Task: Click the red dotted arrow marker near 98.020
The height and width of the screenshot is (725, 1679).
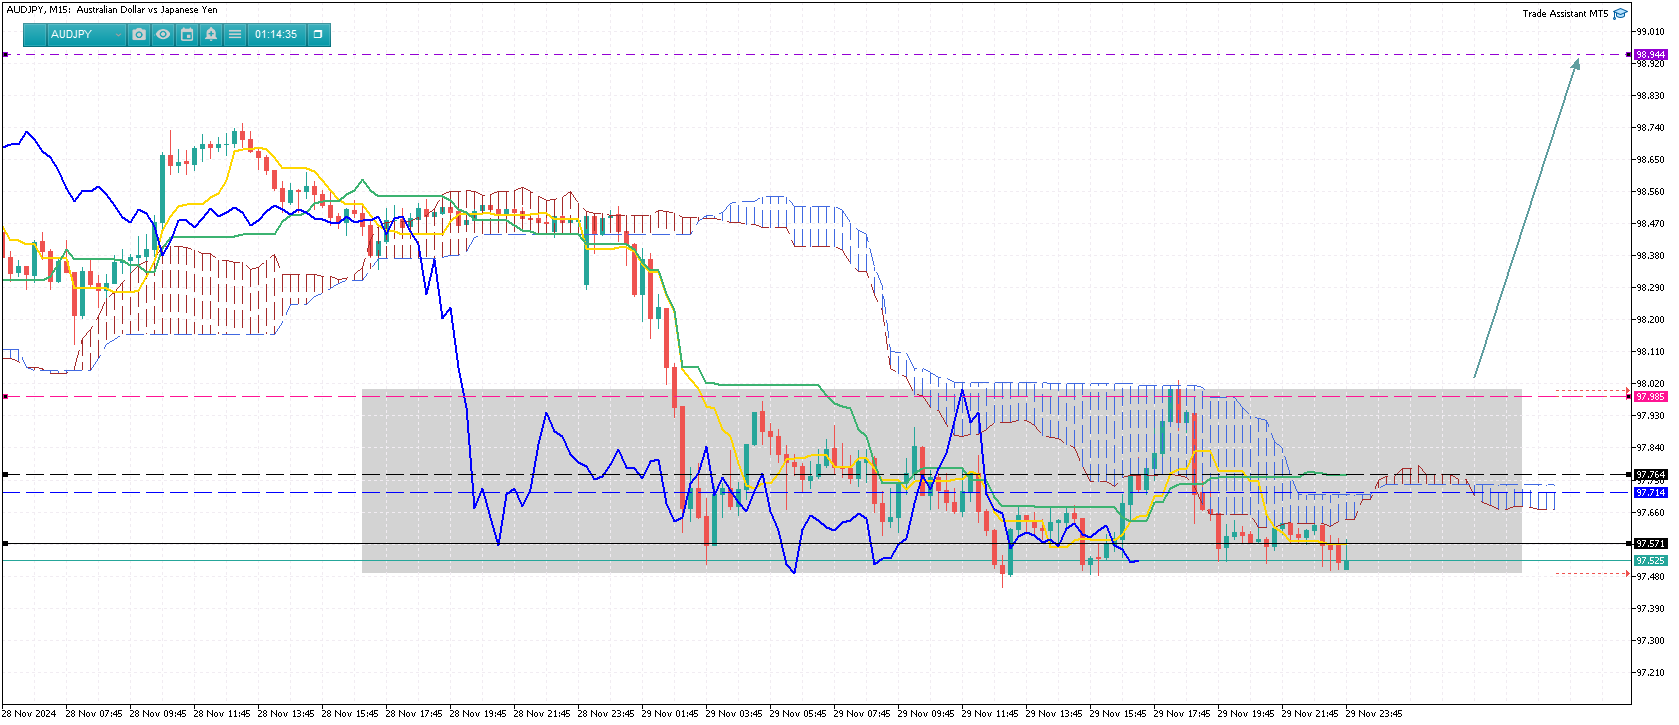Action: (x=1592, y=391)
